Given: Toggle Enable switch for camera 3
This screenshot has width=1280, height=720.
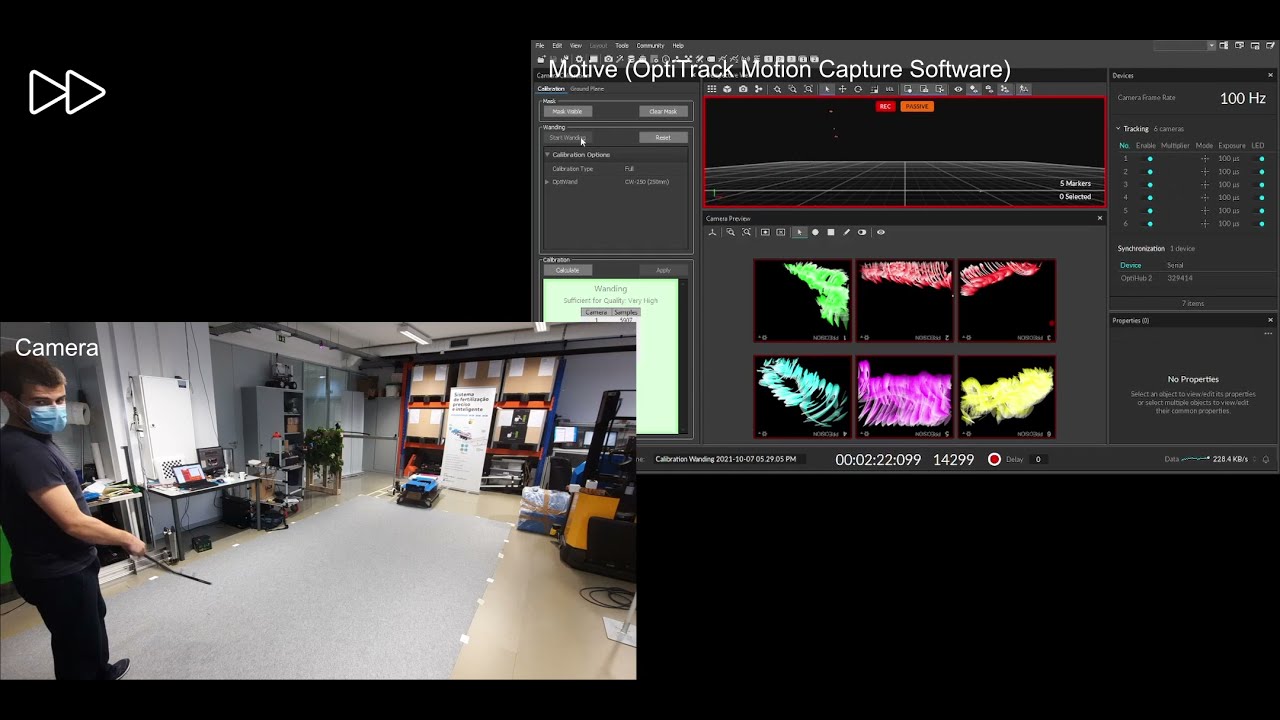Looking at the screenshot, I should point(1148,185).
